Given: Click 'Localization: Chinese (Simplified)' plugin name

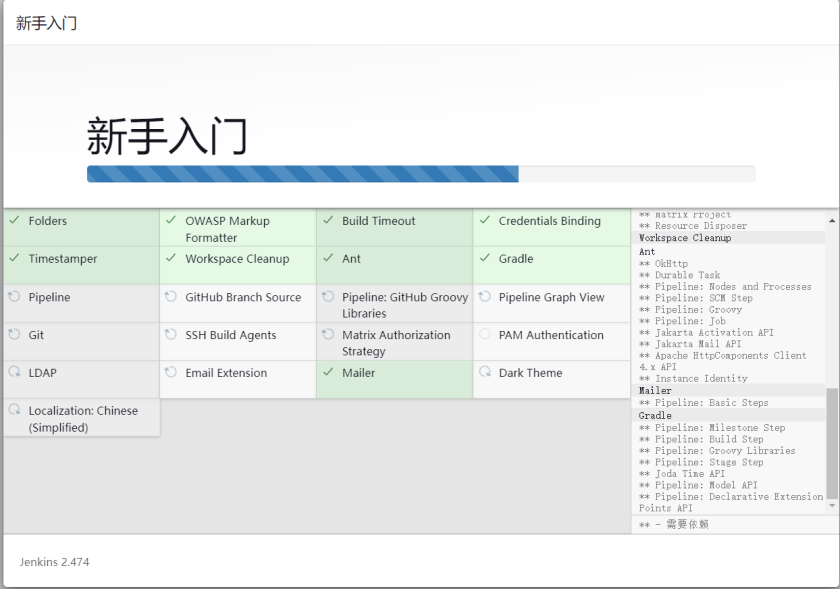Looking at the screenshot, I should 83,419.
